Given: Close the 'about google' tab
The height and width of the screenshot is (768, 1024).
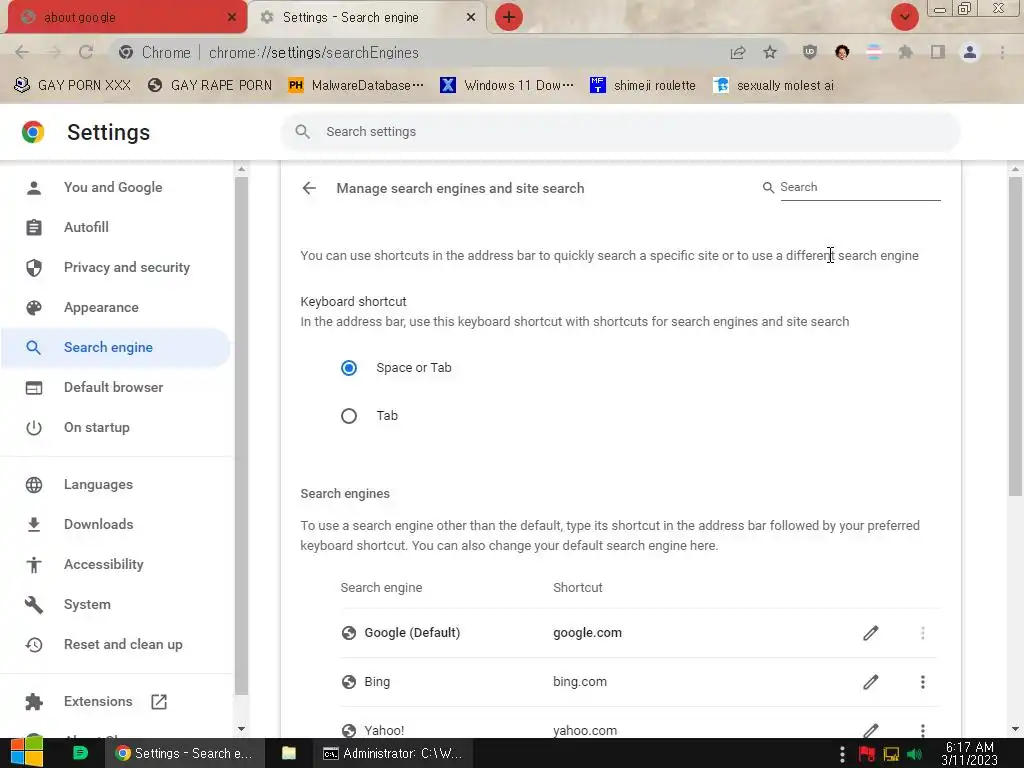Looking at the screenshot, I should (x=231, y=17).
